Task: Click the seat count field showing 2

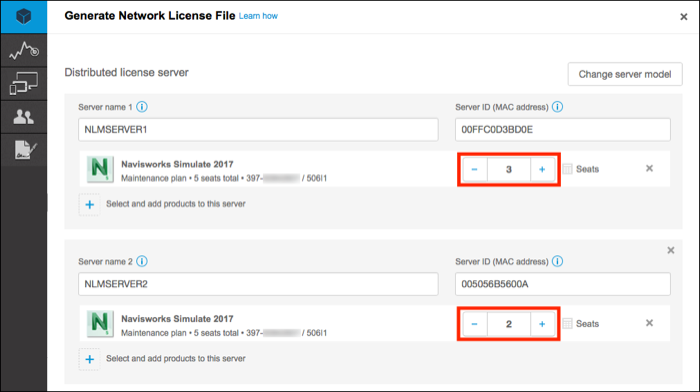Action: click(508, 324)
